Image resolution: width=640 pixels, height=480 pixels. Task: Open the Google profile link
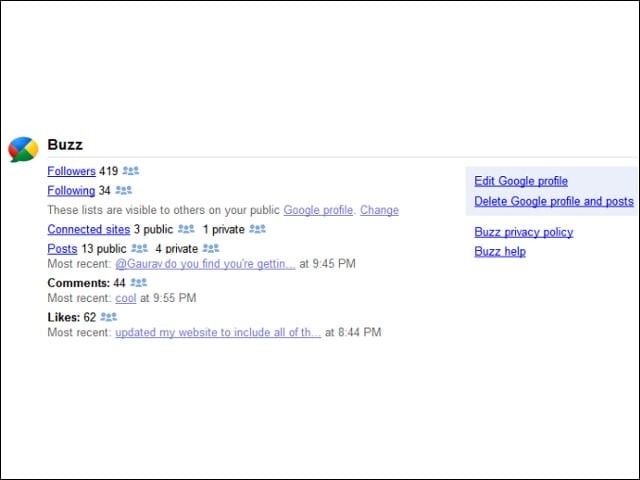(318, 210)
